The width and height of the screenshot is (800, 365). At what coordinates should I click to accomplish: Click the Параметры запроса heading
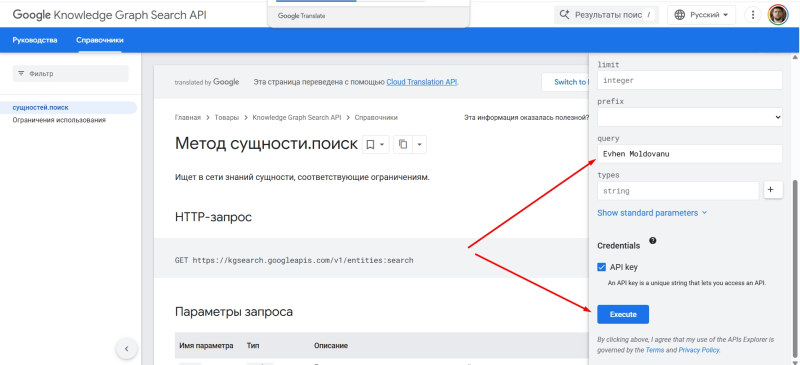[x=234, y=311]
